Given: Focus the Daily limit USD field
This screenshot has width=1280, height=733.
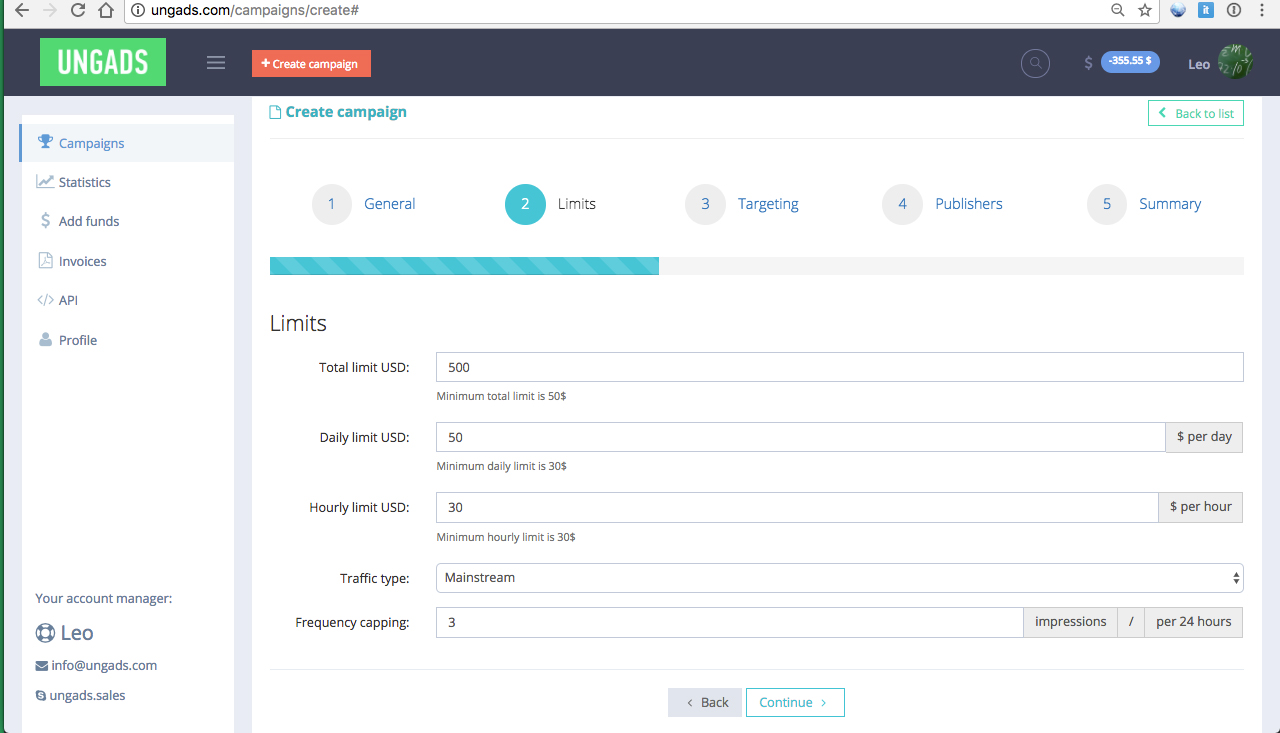Looking at the screenshot, I should (x=801, y=437).
